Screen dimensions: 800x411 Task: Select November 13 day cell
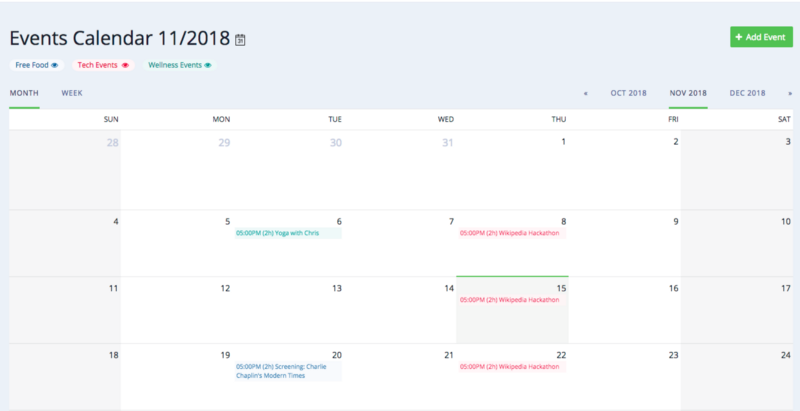tap(289, 311)
